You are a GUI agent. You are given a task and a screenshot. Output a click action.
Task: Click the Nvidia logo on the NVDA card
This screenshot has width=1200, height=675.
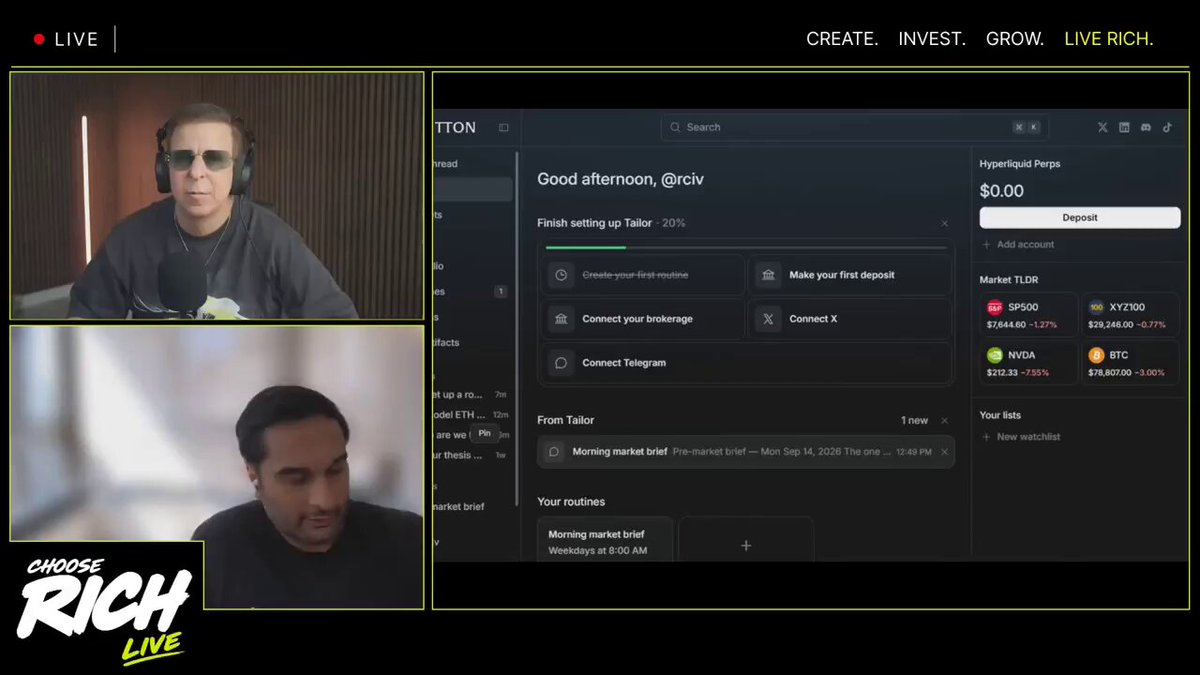(x=995, y=355)
